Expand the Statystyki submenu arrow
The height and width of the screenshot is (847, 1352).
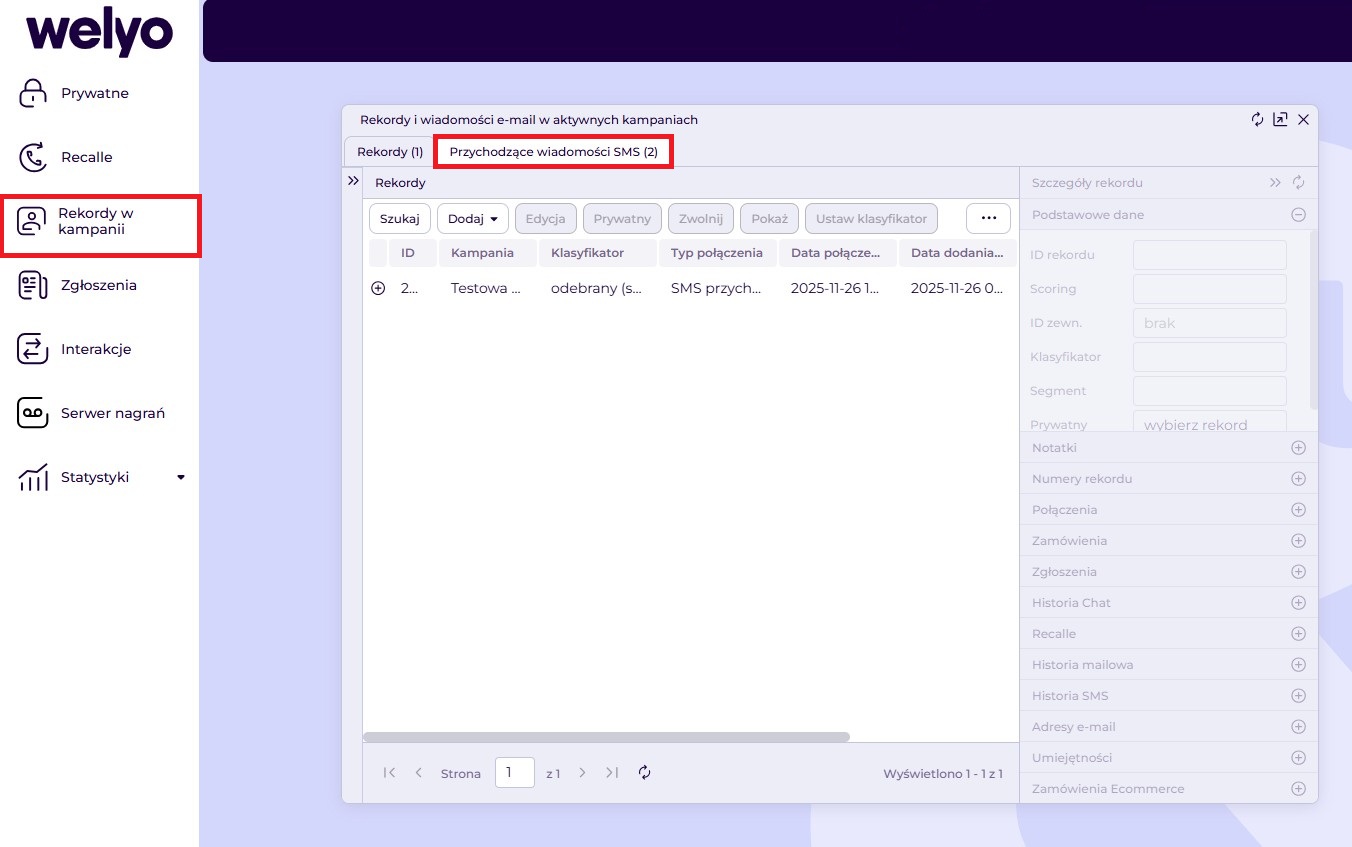181,478
